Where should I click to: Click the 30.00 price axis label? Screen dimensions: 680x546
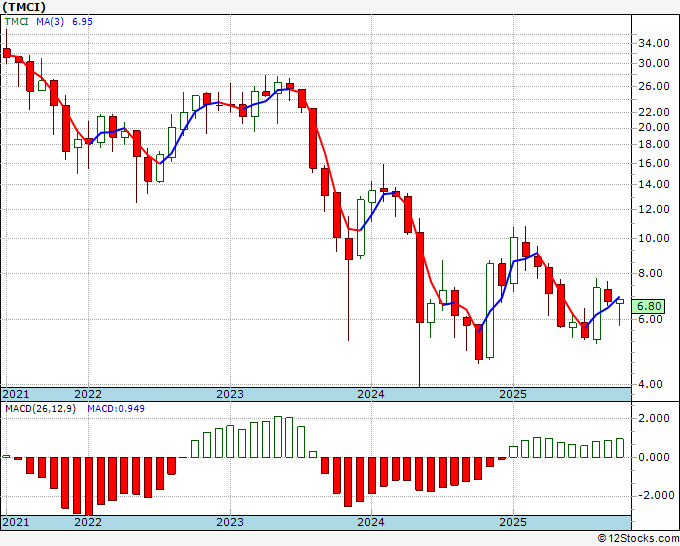click(654, 63)
